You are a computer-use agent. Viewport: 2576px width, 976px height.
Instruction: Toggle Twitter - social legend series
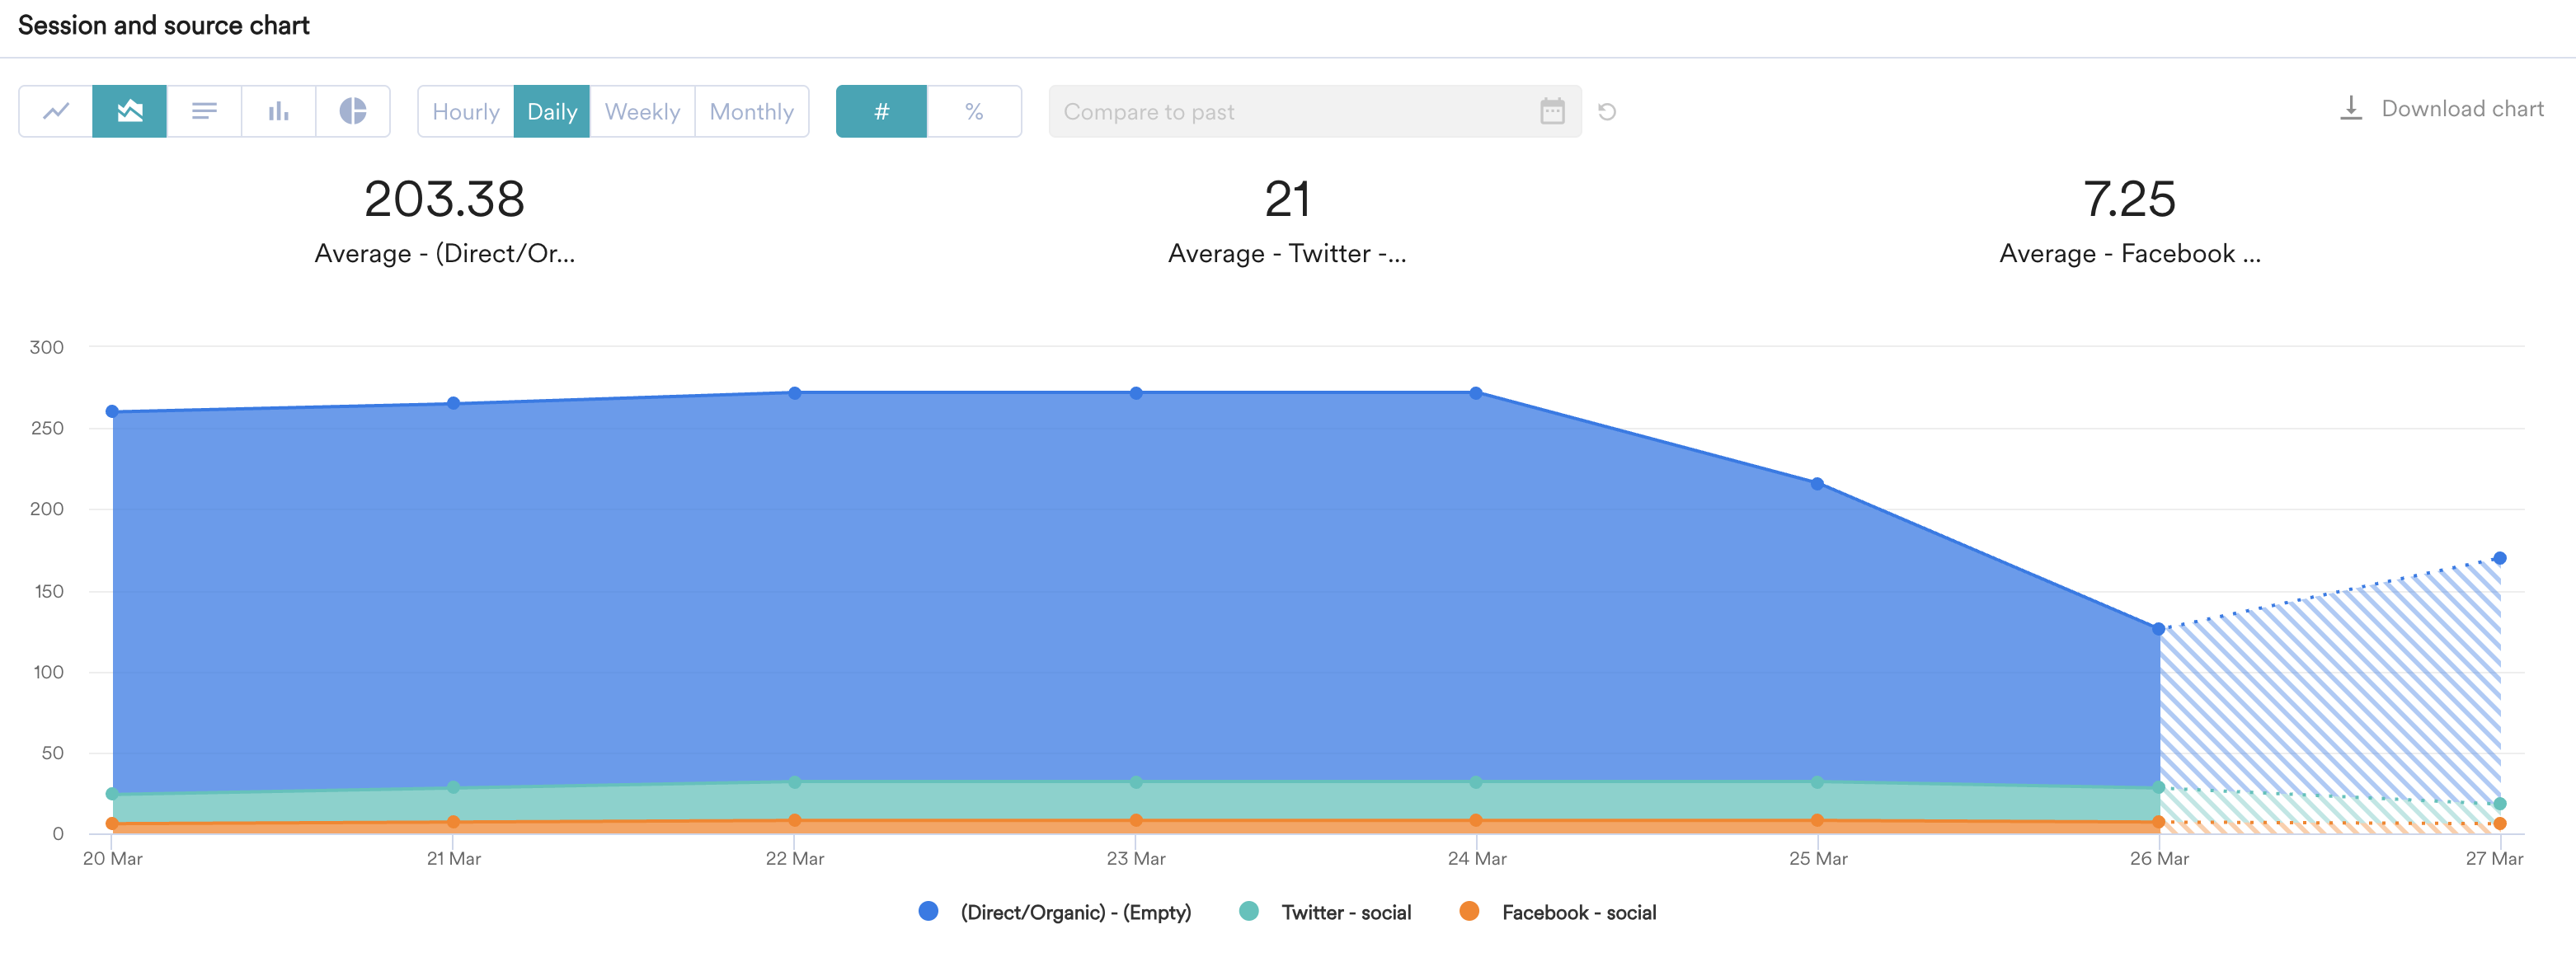[x=1345, y=912]
